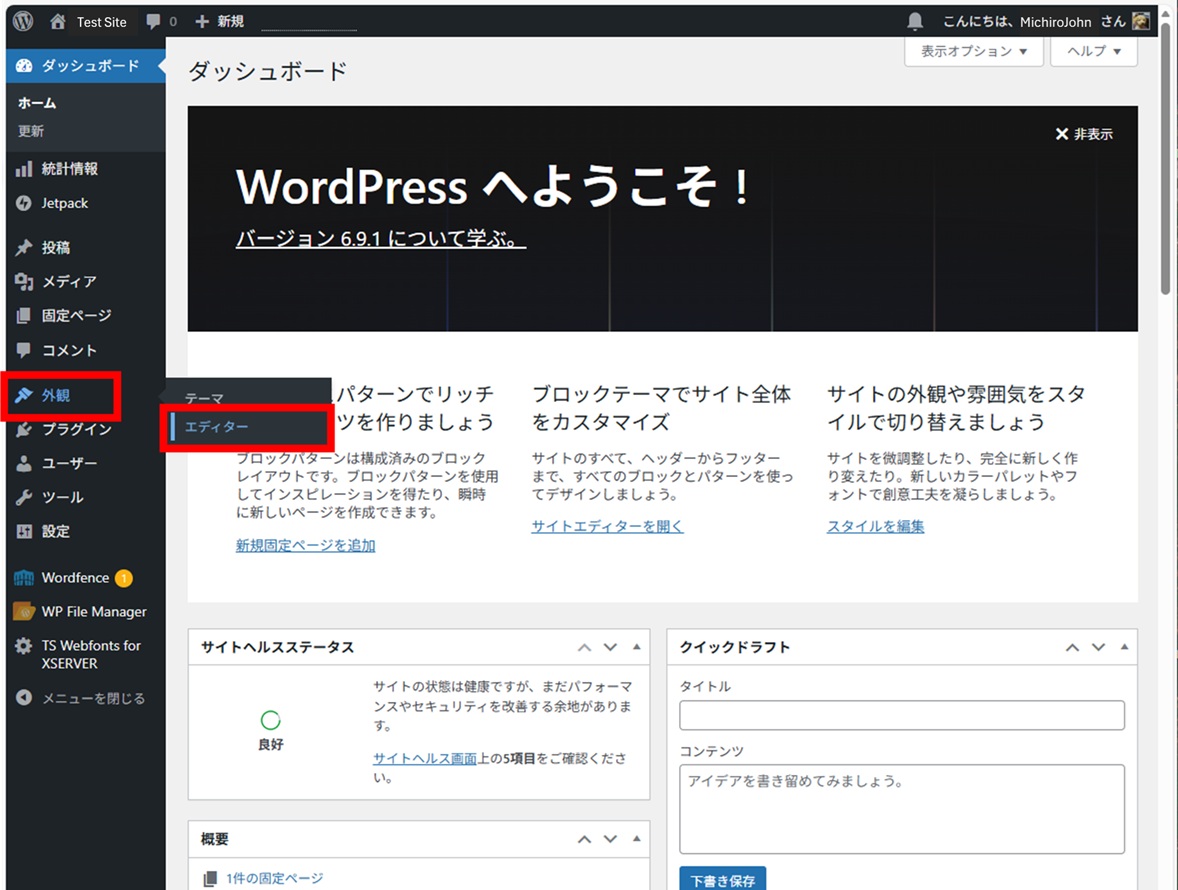Move the 概要 panel down with arrow

pyautogui.click(x=610, y=840)
